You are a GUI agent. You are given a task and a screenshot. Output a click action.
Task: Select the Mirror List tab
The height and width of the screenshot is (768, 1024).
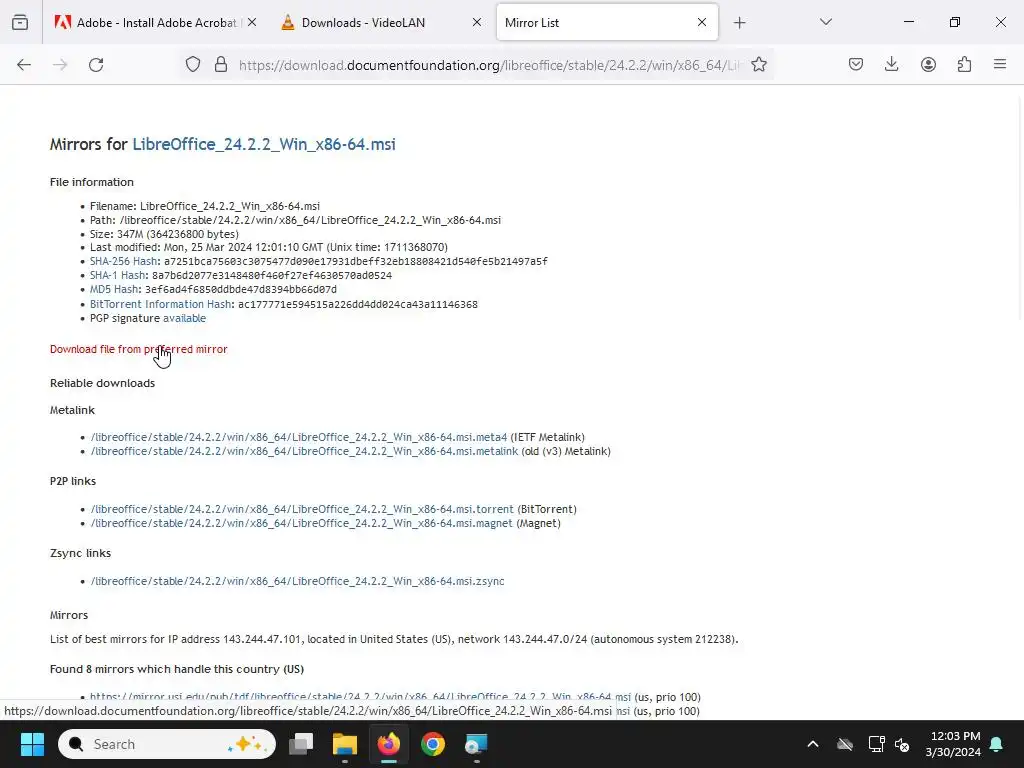tap(607, 22)
